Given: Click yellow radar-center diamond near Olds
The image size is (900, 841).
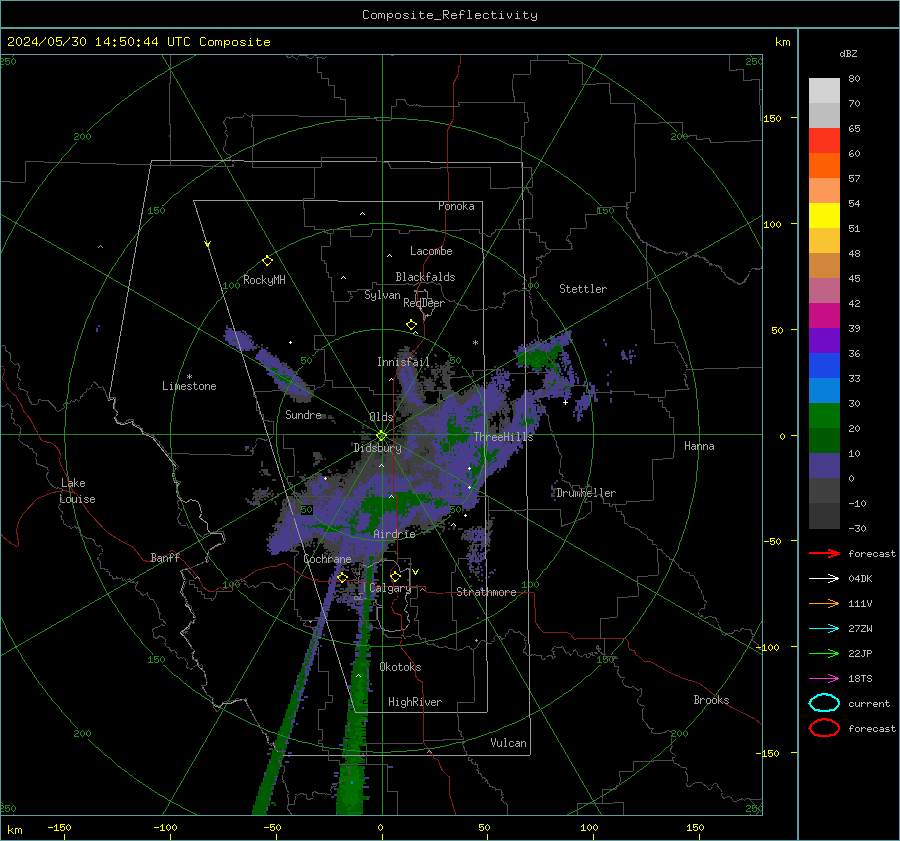Looking at the screenshot, I should (x=381, y=436).
